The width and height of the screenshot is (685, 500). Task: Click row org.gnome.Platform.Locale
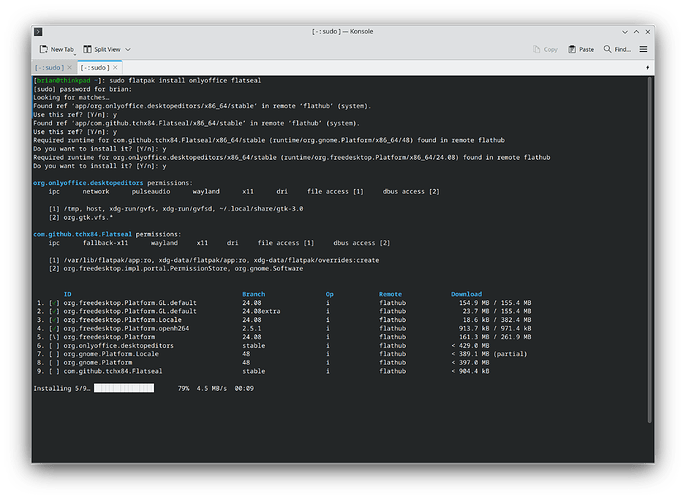(x=282, y=354)
